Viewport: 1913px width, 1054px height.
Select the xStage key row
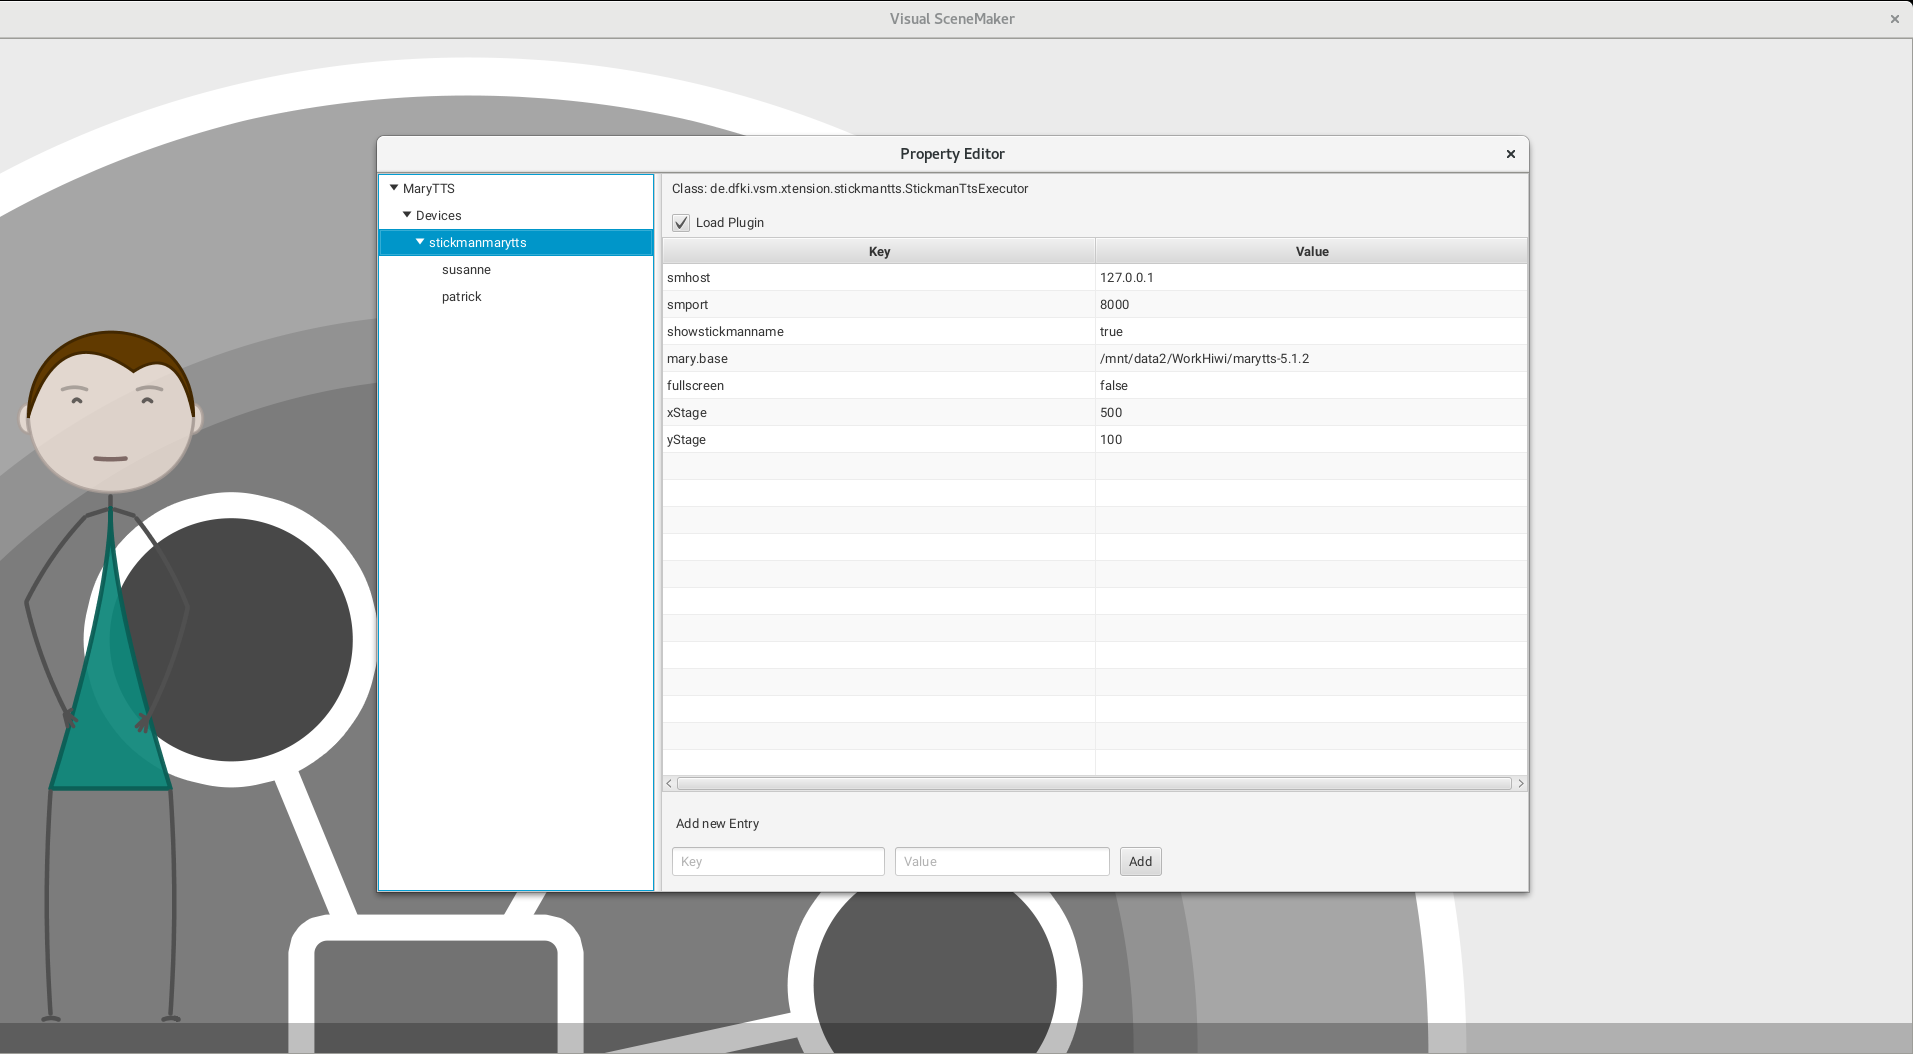pyautogui.click(x=687, y=413)
